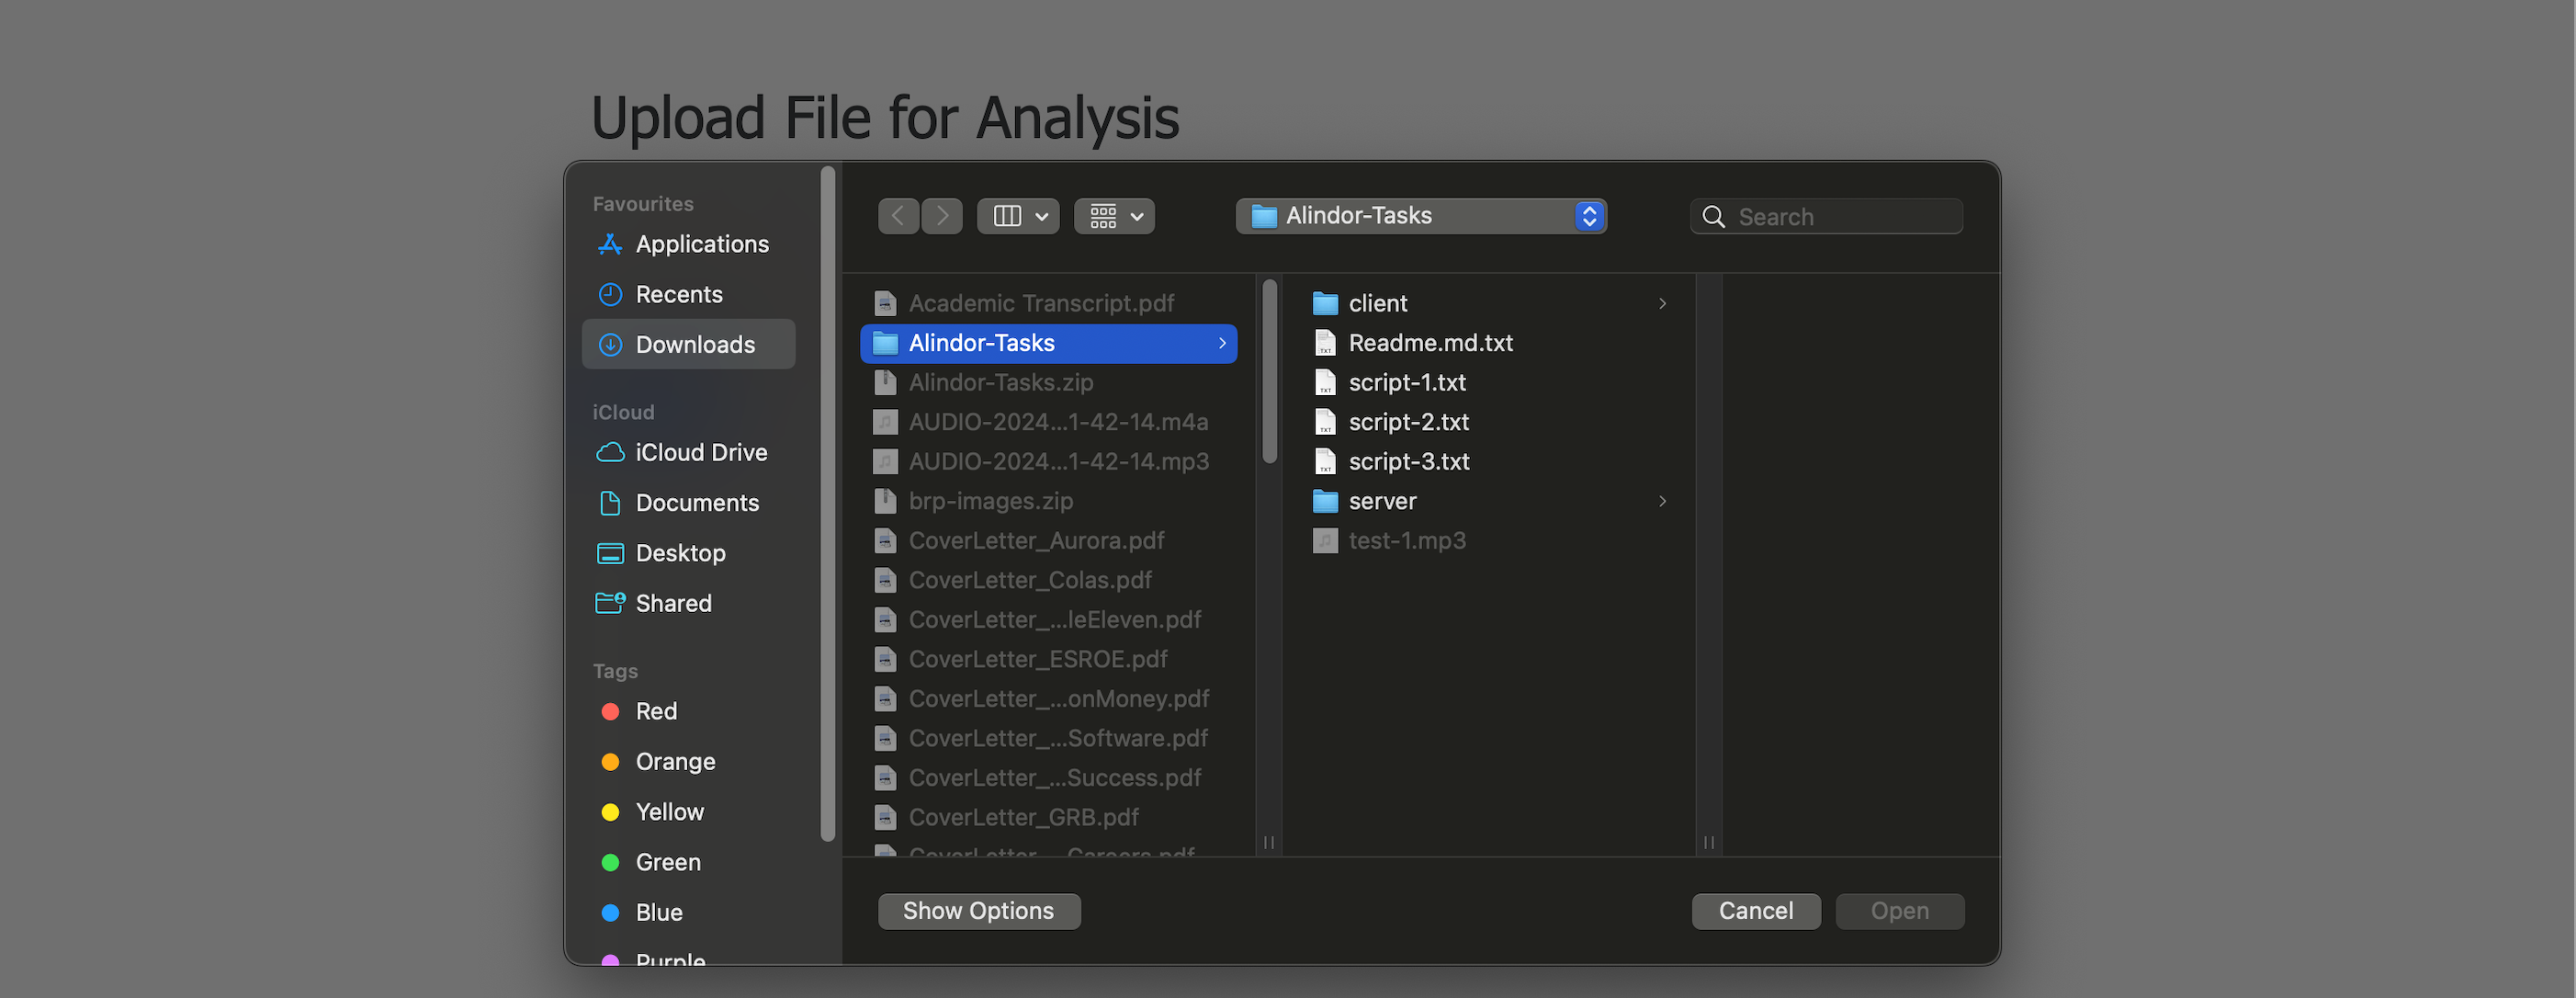Open Applications in the sidebar
This screenshot has height=998, width=2576.
click(701, 244)
